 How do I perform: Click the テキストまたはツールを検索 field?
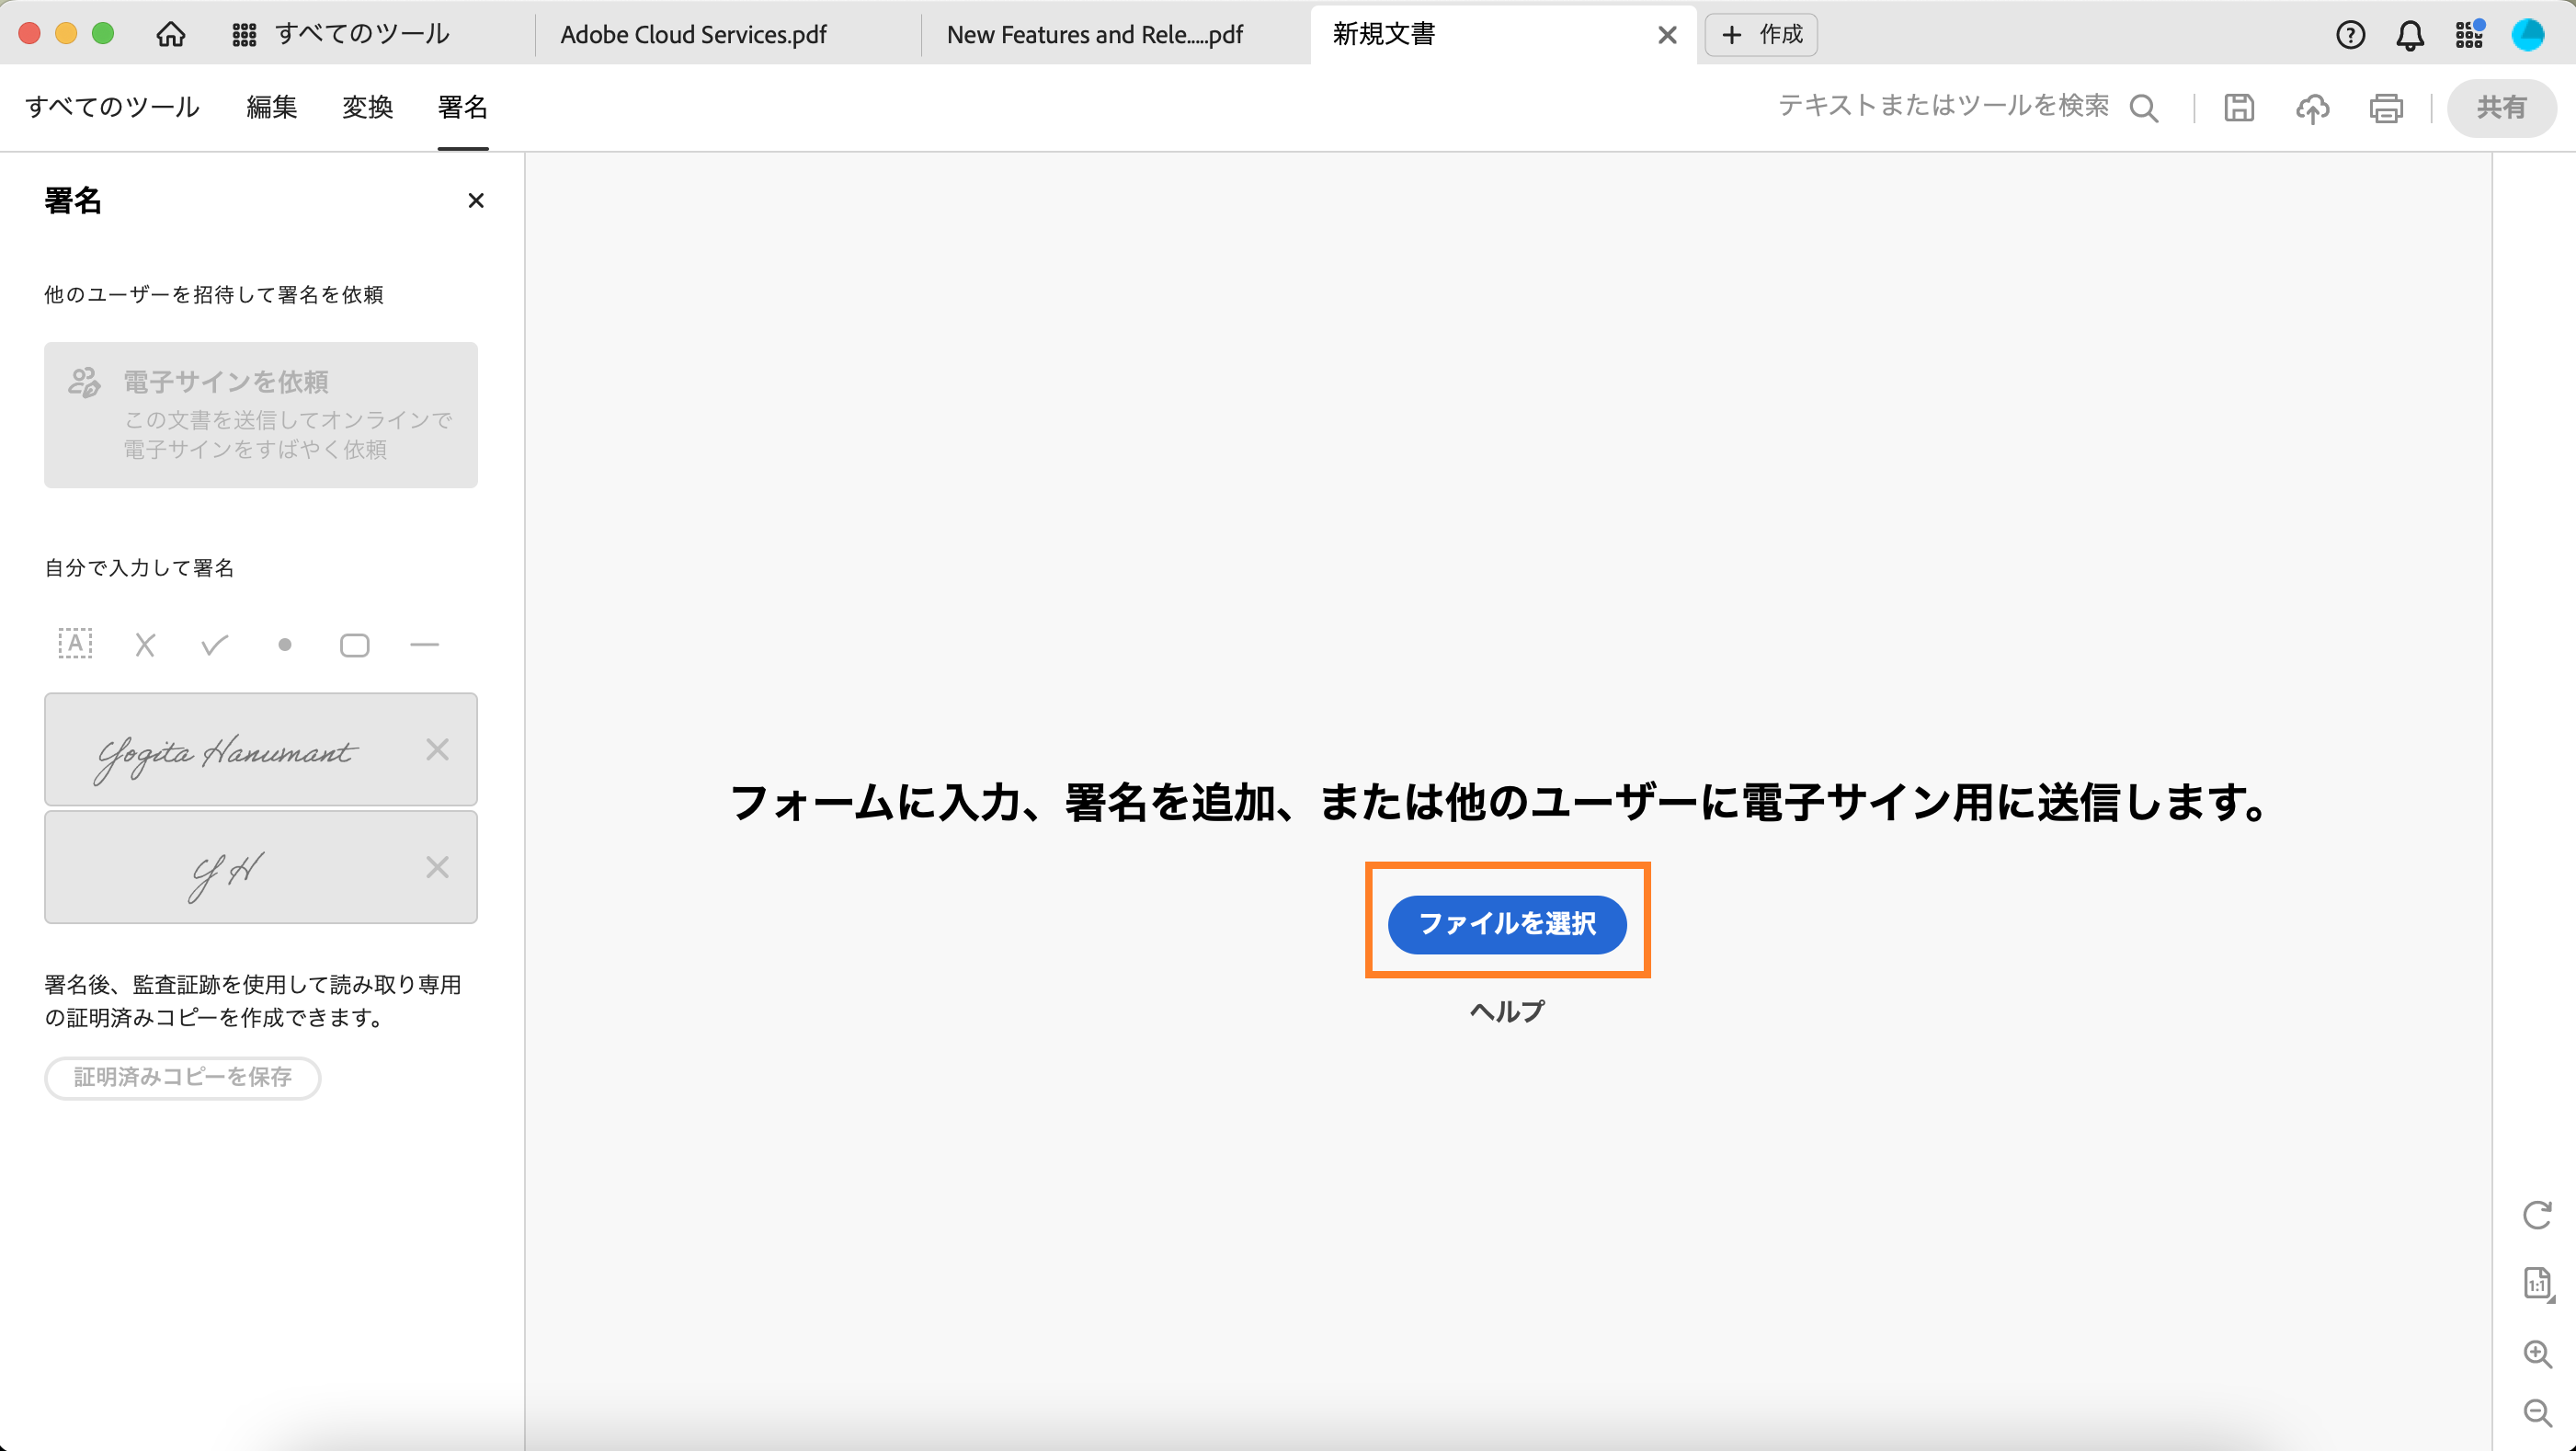coord(1943,106)
